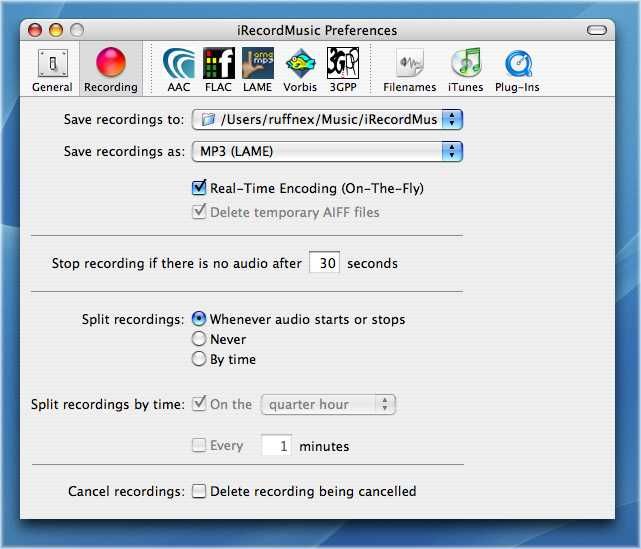The width and height of the screenshot is (641, 549).
Task: Click the 'Save recordings to:' label
Action: tap(124, 119)
